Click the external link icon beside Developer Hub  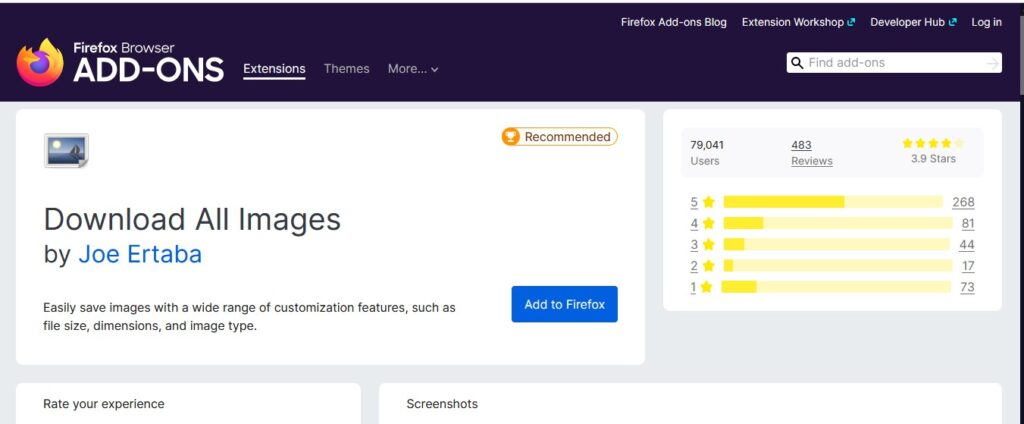pos(953,22)
